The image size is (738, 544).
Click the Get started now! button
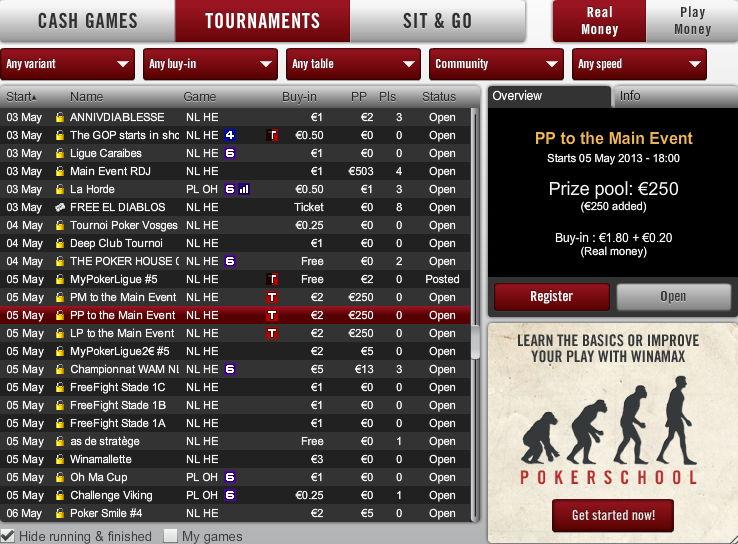[x=613, y=515]
